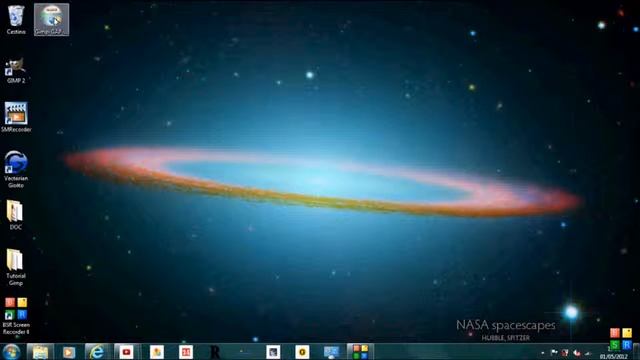This screenshot has width=640, height=360.
Task: Open the red play-button taskbar icon
Action: click(126, 352)
